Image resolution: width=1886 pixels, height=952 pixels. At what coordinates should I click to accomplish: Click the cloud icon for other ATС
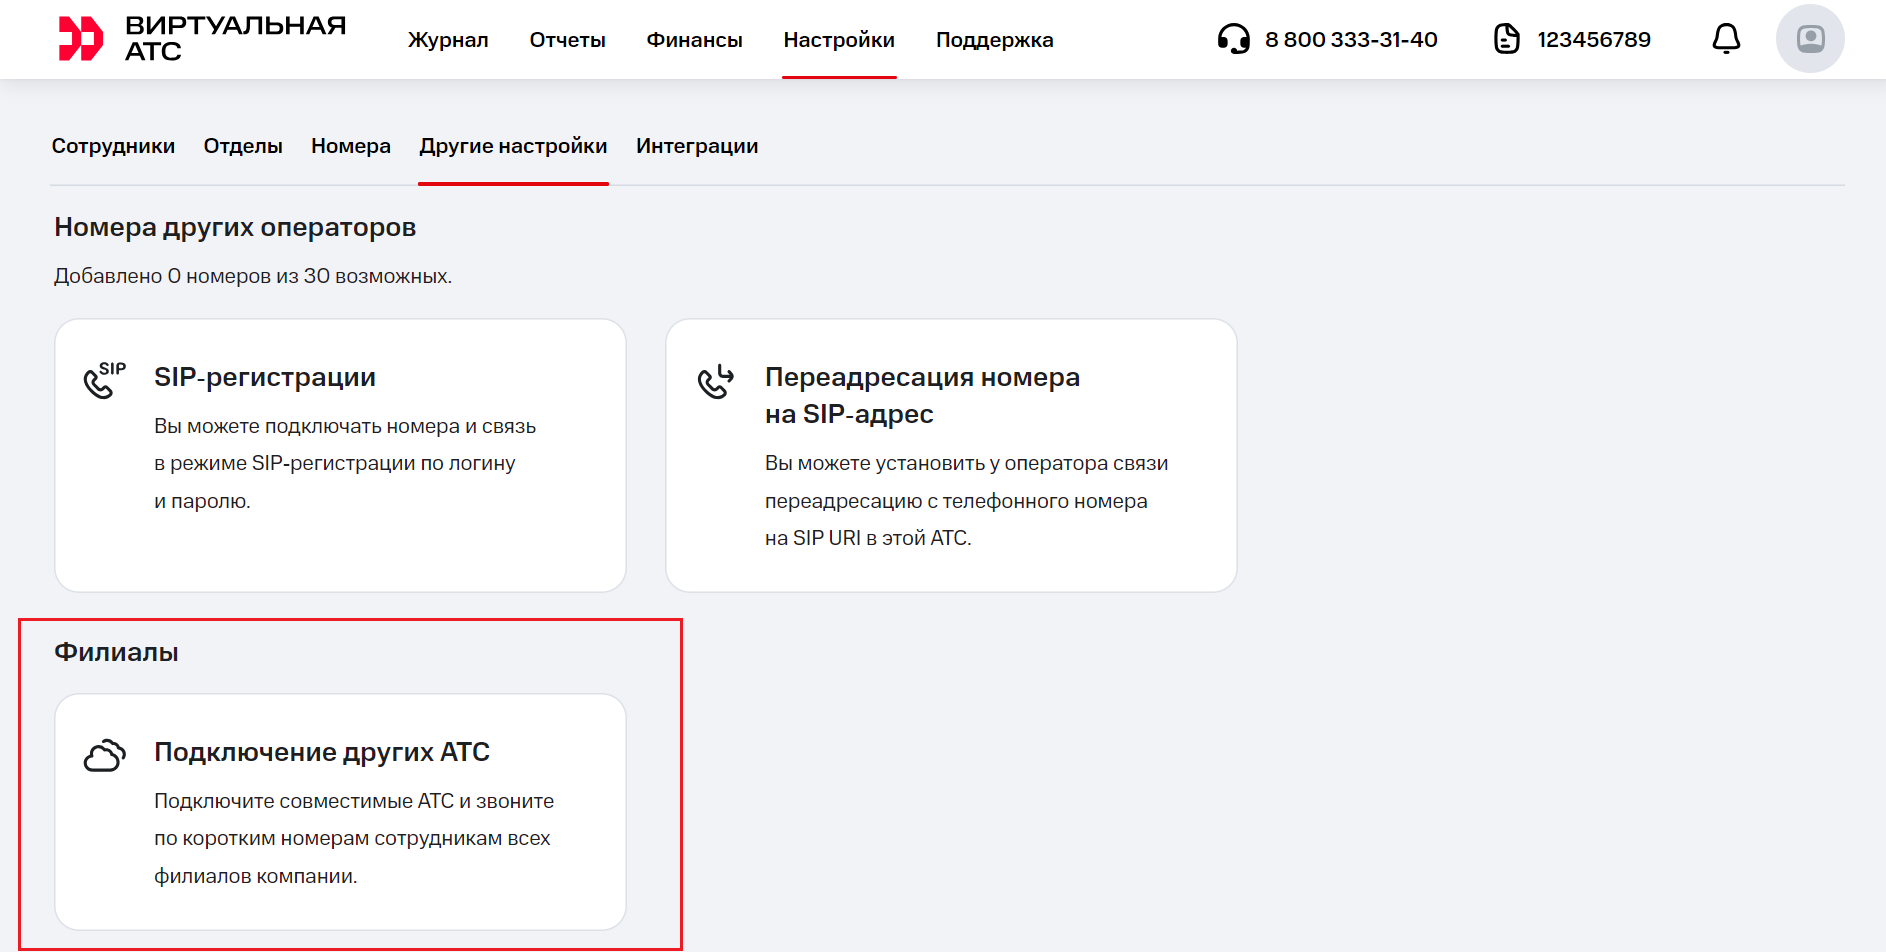coord(104,756)
